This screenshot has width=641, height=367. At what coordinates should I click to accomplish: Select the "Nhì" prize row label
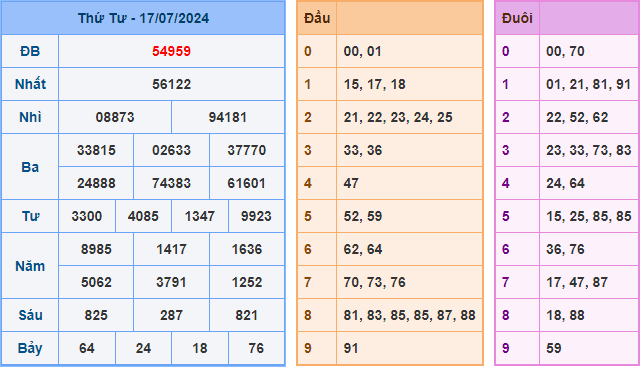(30, 117)
